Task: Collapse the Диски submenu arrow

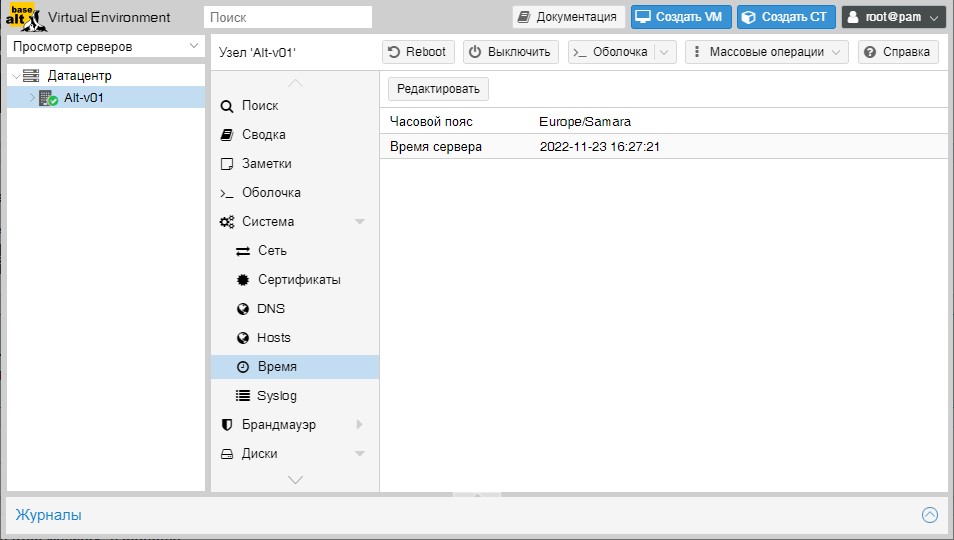Action: coord(360,454)
